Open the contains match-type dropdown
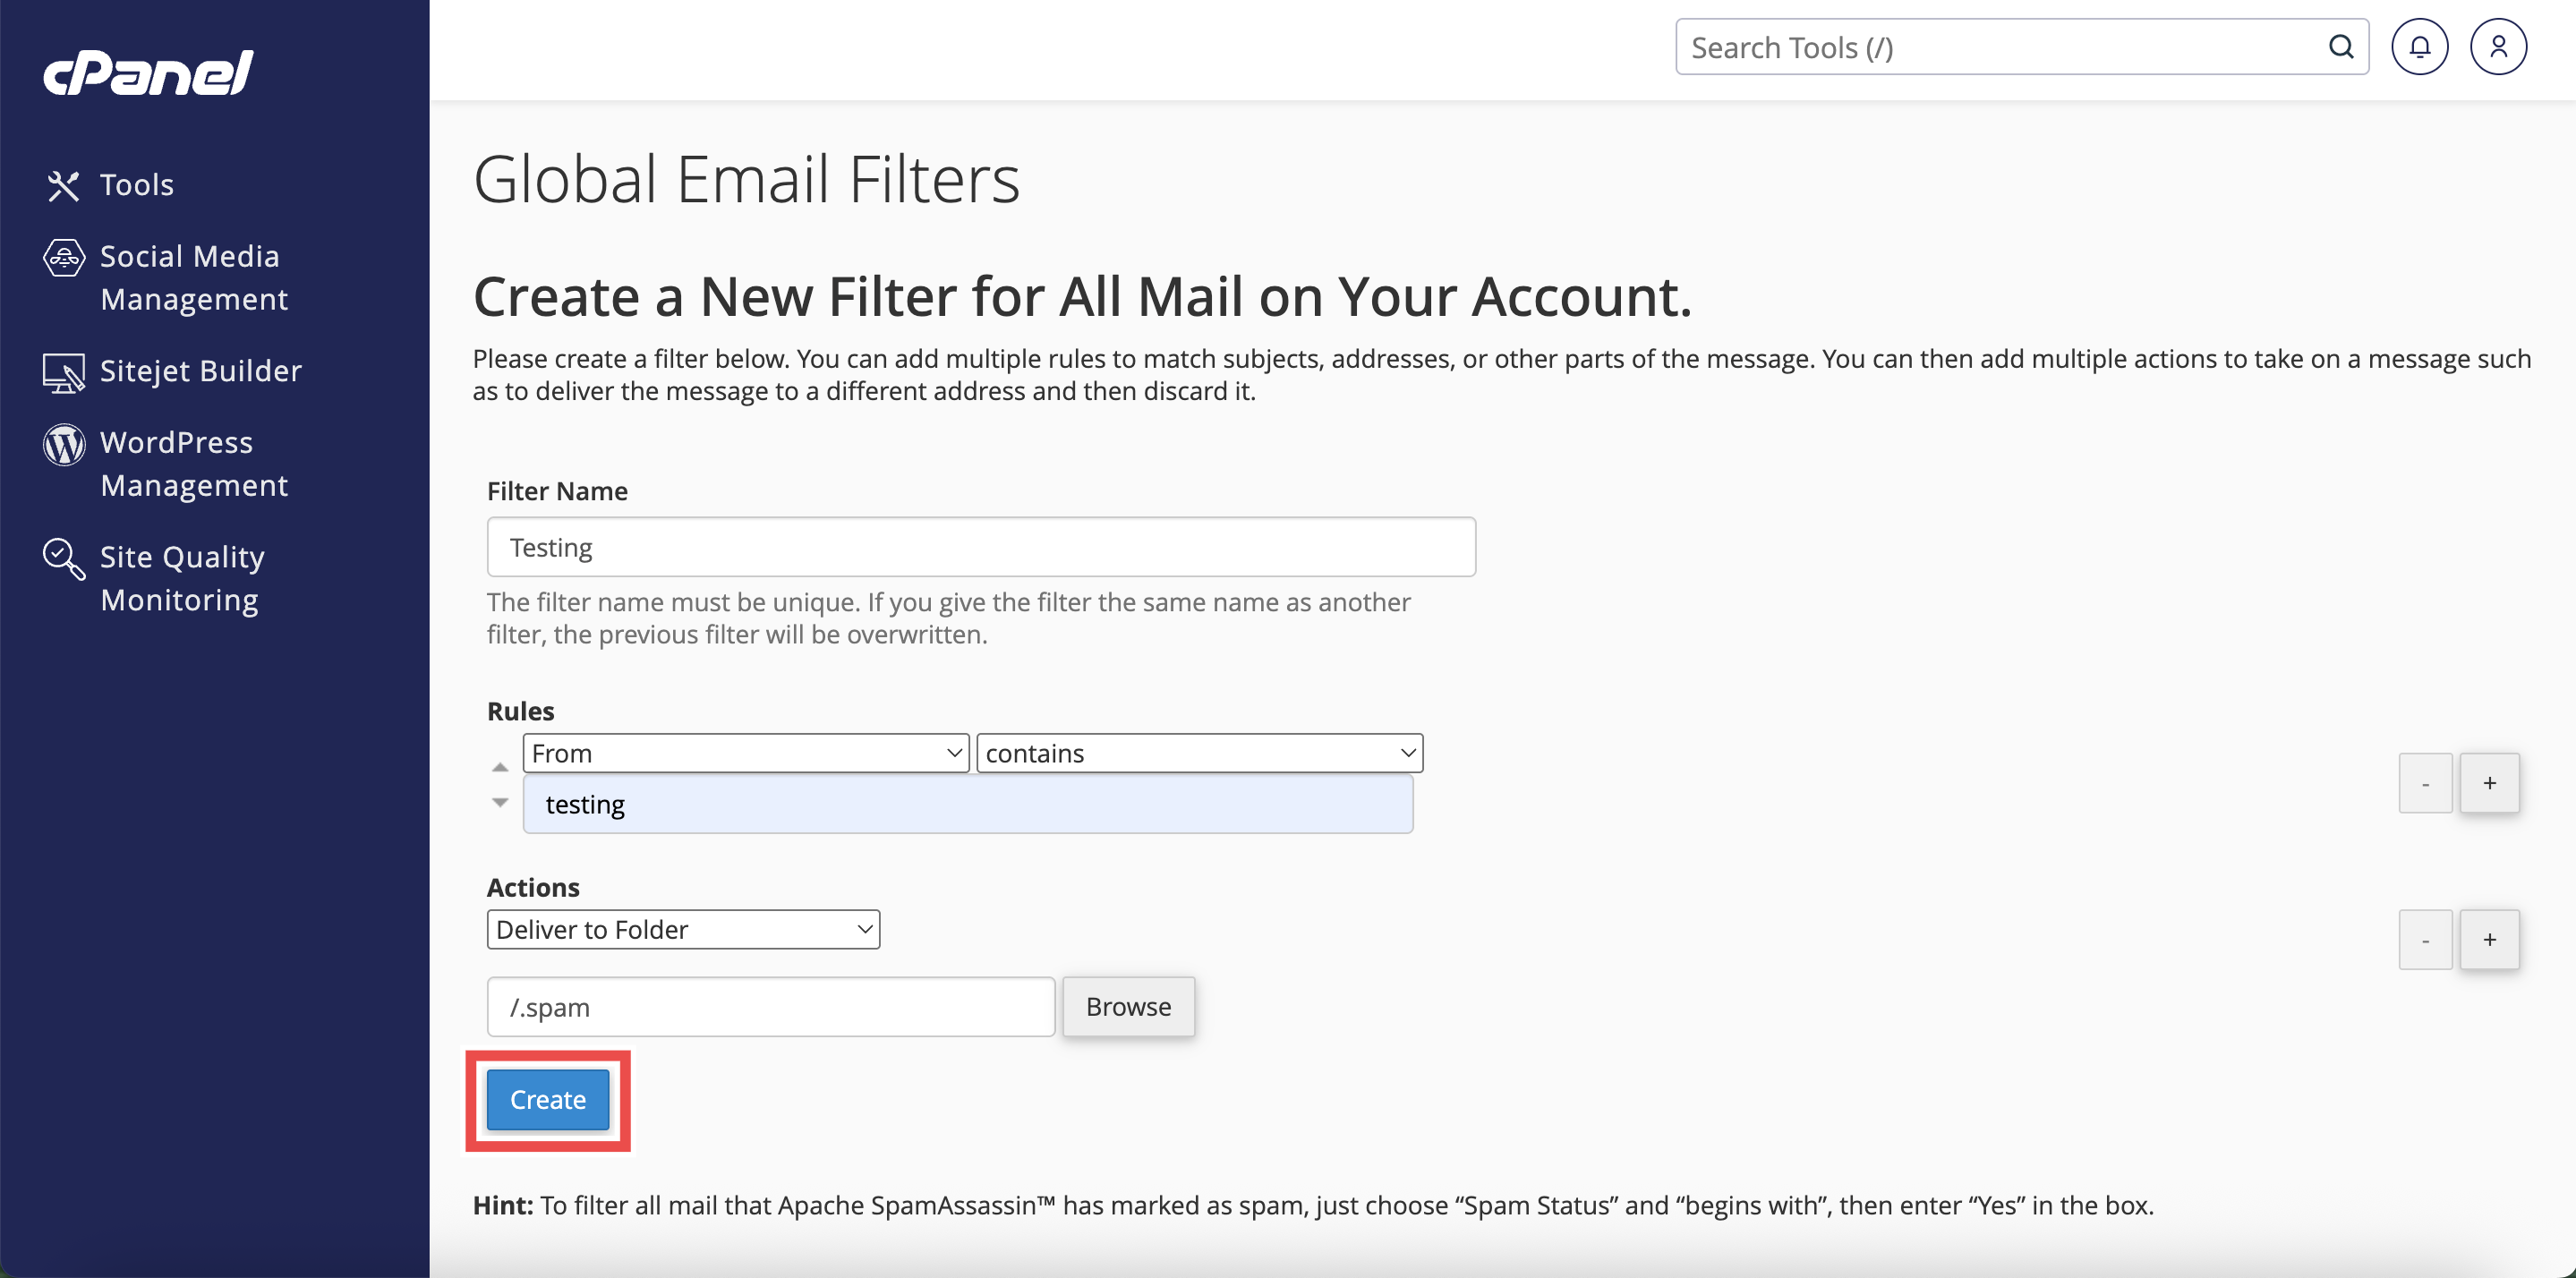Viewport: 2576px width, 1278px height. point(1199,753)
